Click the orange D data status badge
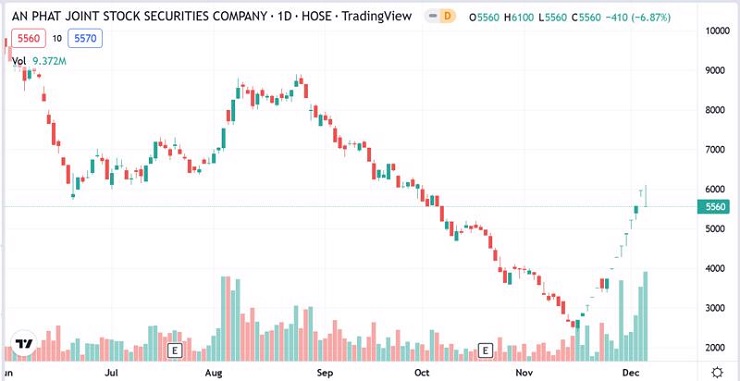The width and height of the screenshot is (740, 381). tap(447, 17)
